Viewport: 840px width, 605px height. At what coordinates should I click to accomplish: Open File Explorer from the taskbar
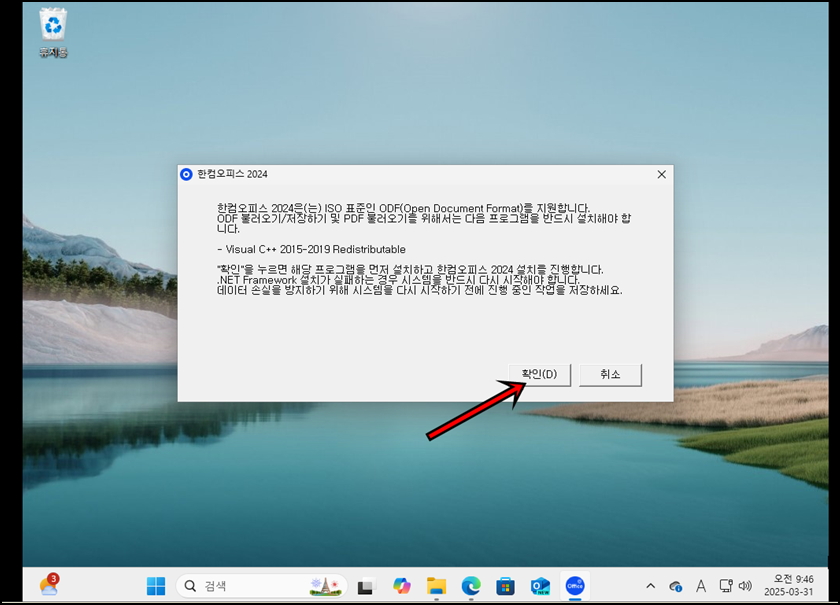tap(436, 586)
